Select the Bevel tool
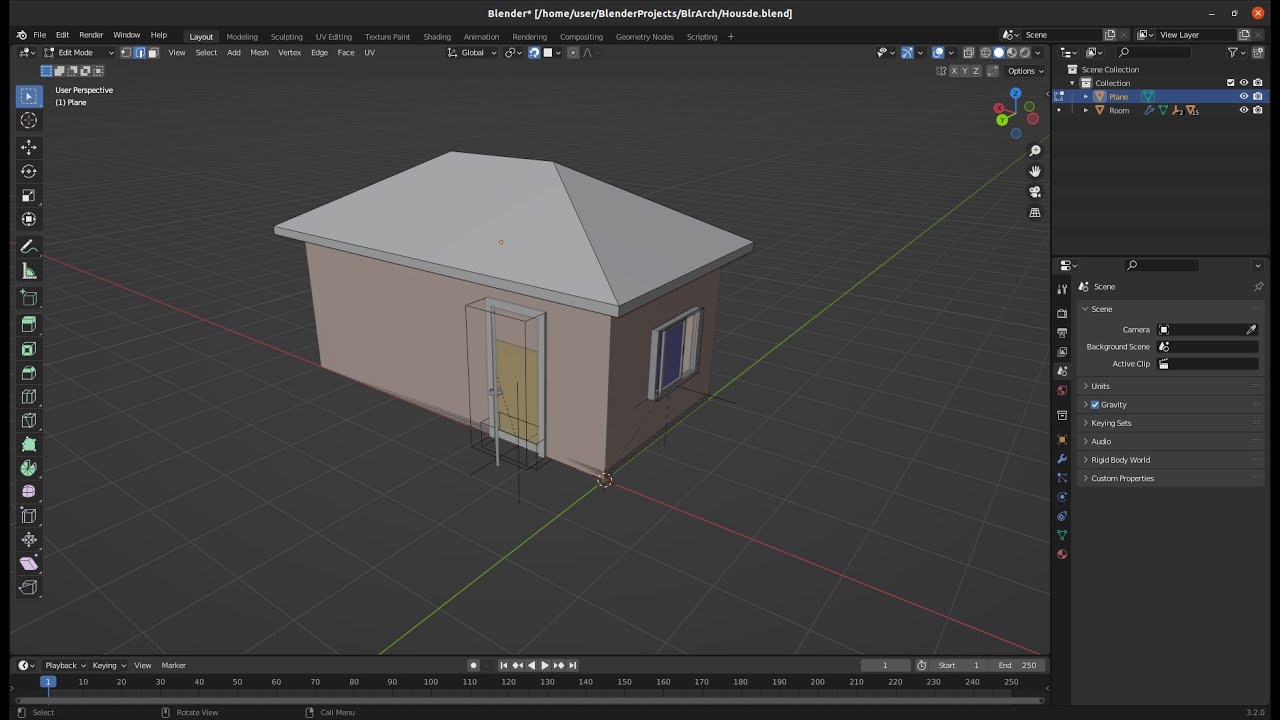 tap(29, 373)
